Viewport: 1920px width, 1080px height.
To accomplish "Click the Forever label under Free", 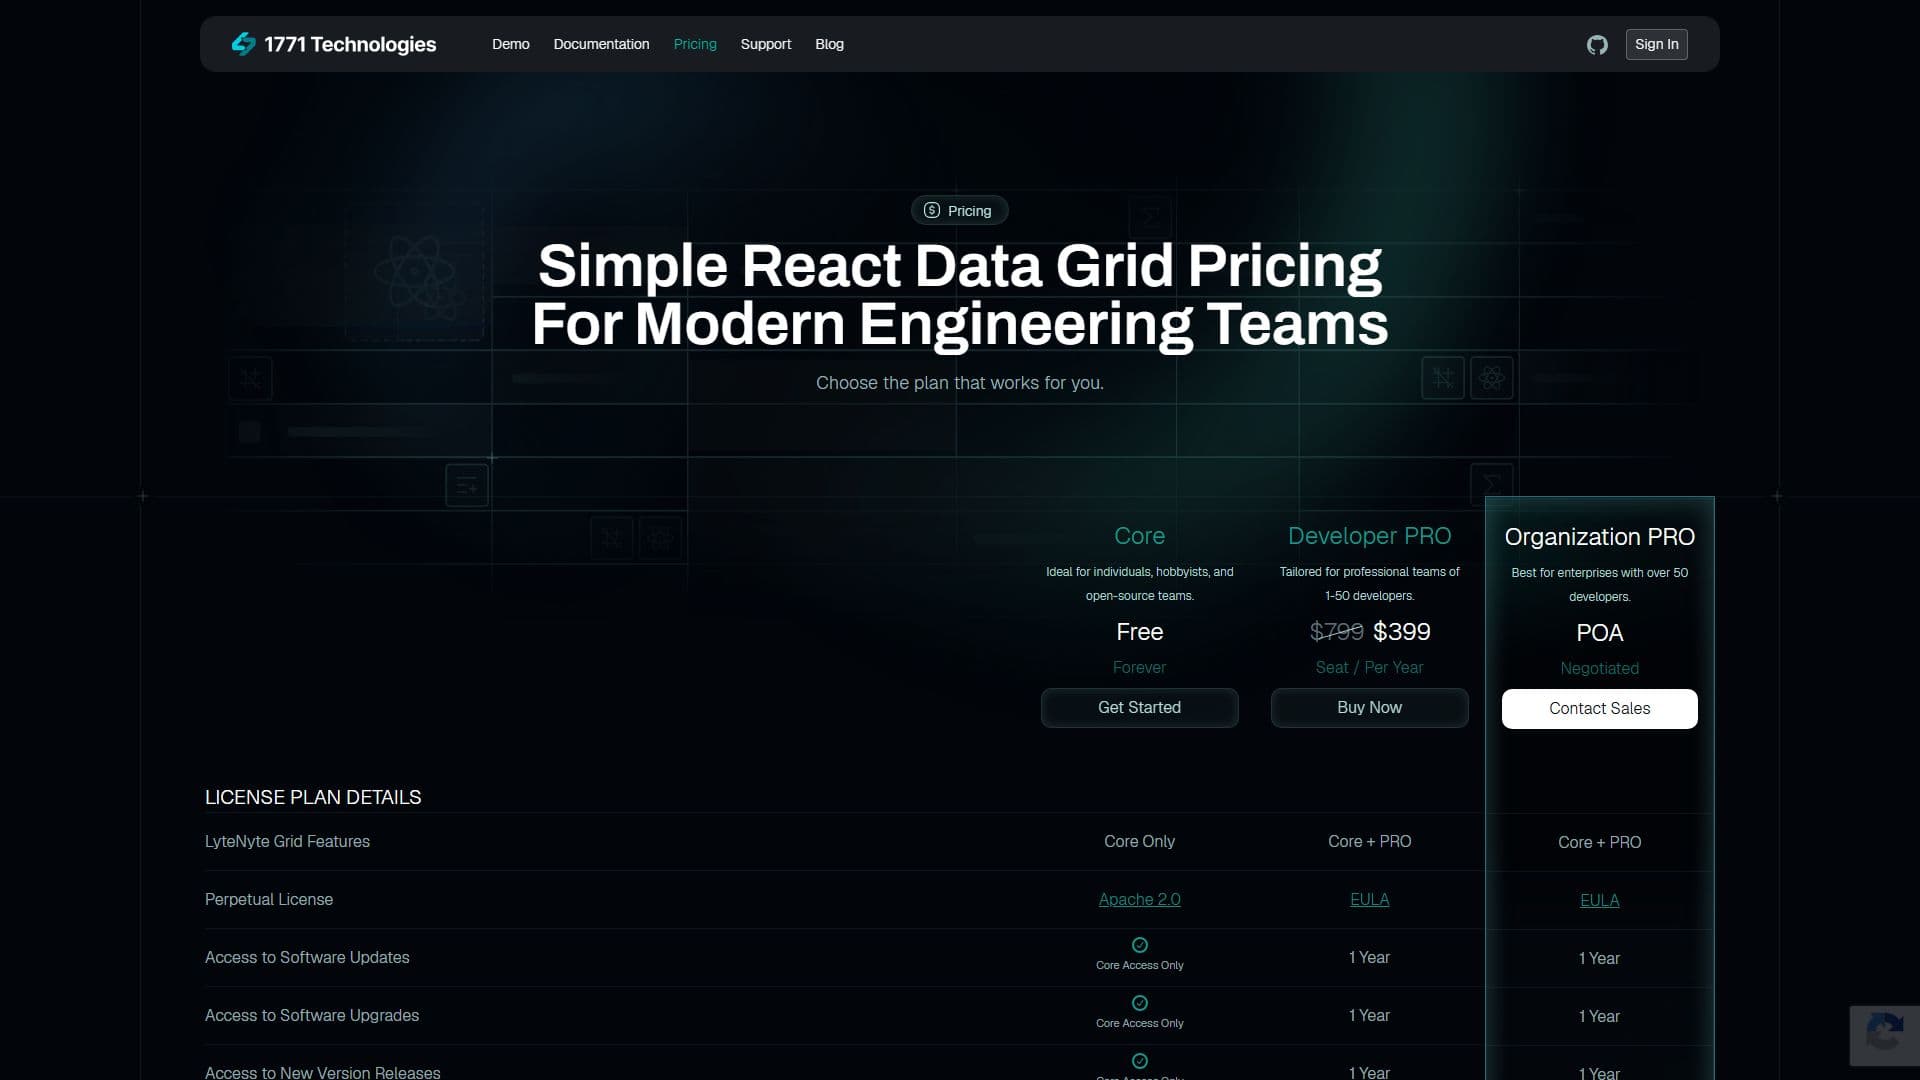I will click(x=1140, y=667).
